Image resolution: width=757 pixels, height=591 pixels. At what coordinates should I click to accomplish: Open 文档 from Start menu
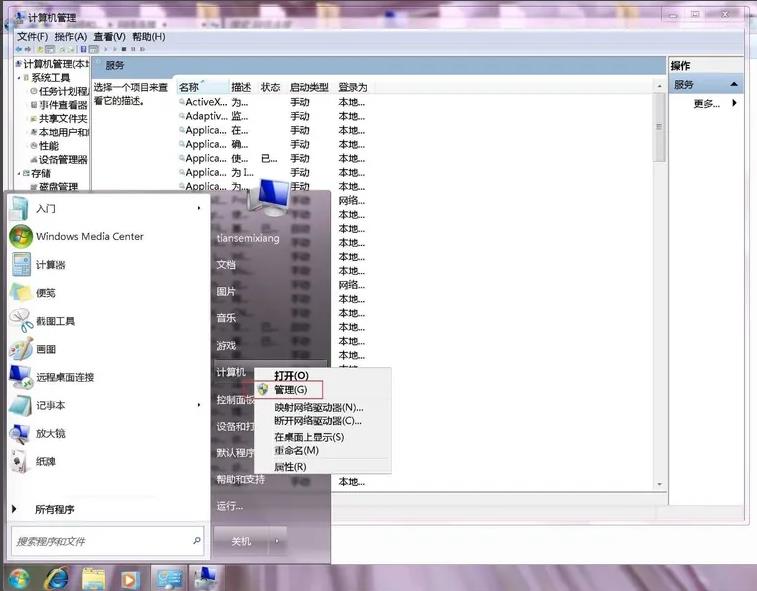point(226,265)
